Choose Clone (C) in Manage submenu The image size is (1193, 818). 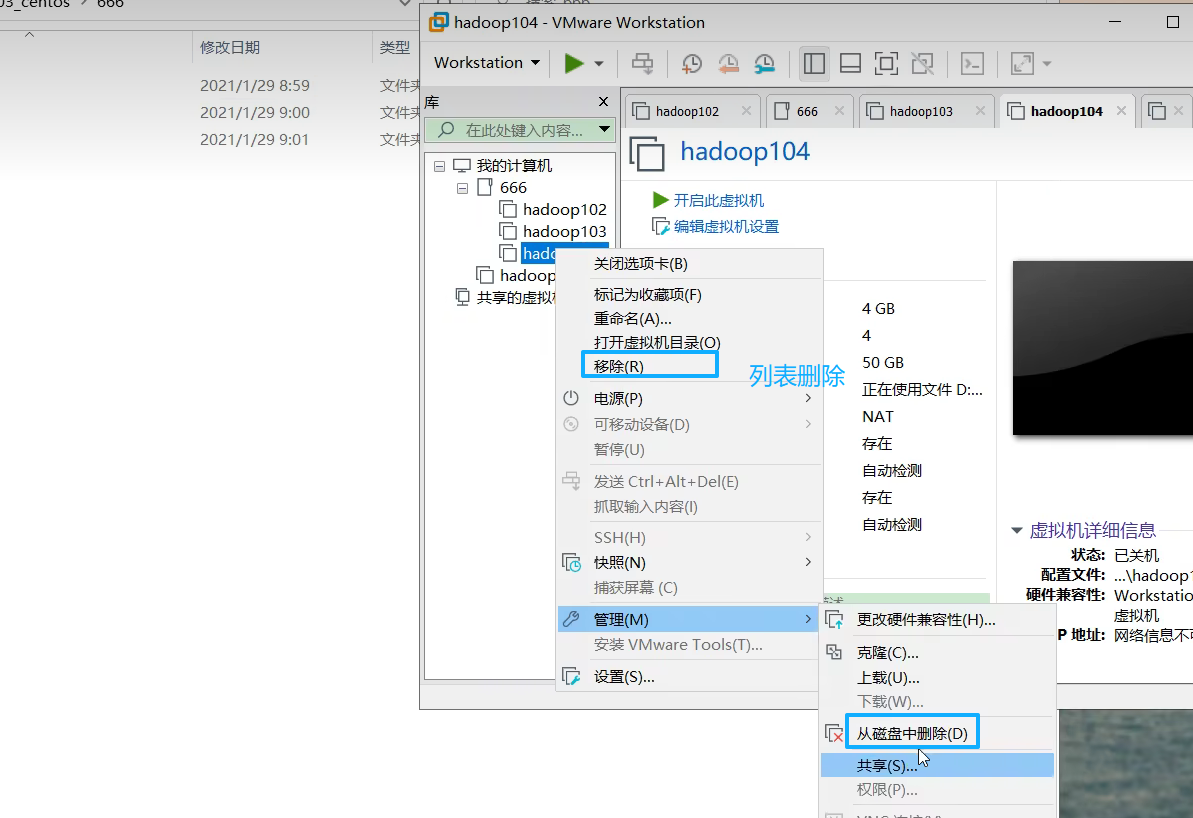point(937,653)
